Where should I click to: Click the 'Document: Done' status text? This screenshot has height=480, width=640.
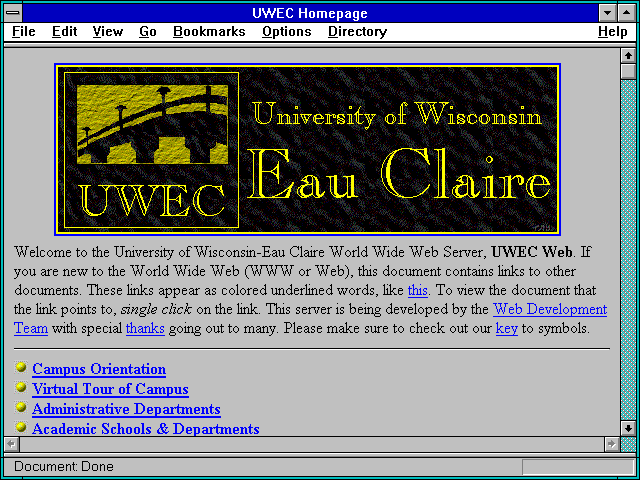pos(64,466)
